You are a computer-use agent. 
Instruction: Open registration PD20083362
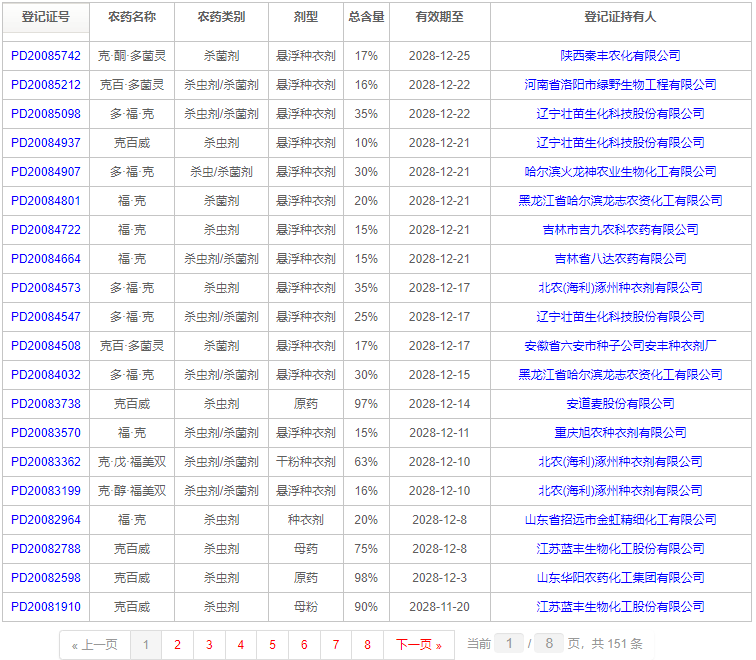pos(46,462)
